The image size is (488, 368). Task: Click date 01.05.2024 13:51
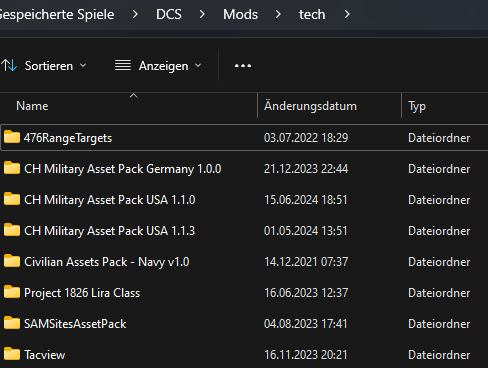[306, 231]
